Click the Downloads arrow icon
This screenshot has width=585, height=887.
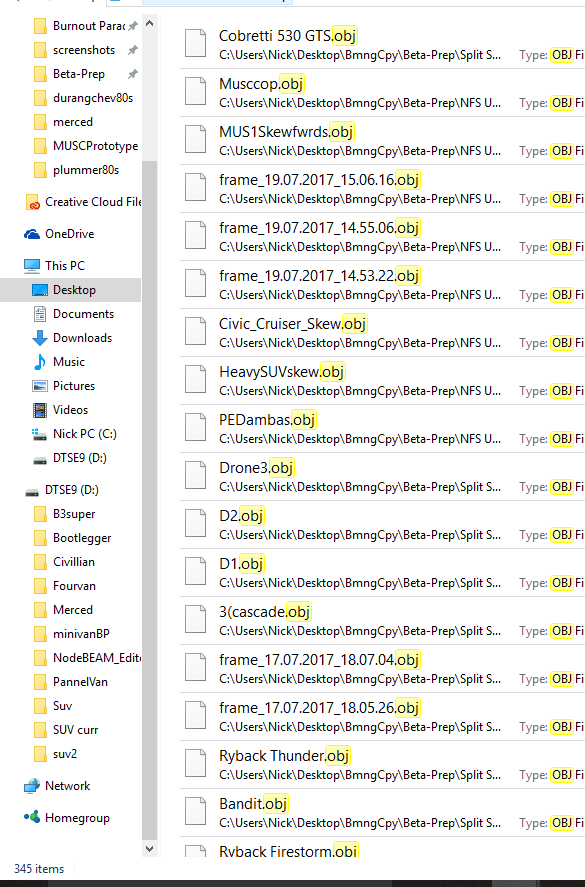click(x=40, y=338)
